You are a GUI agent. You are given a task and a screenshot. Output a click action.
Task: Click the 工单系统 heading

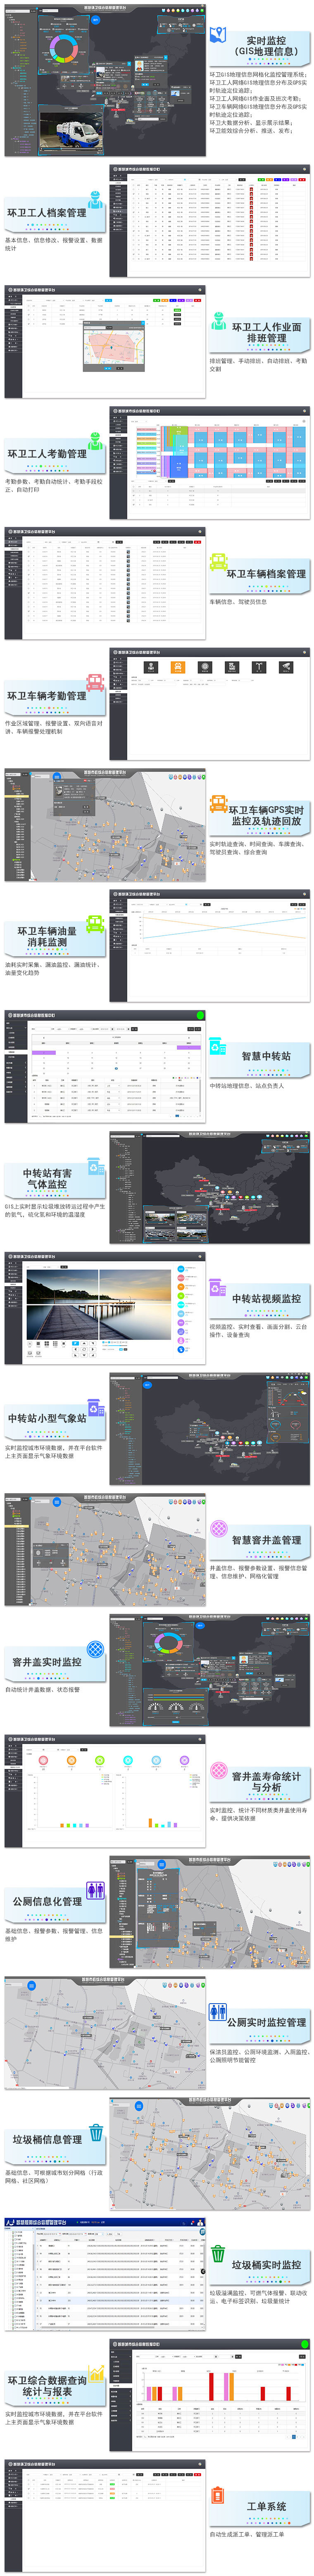[x=266, y=2507]
